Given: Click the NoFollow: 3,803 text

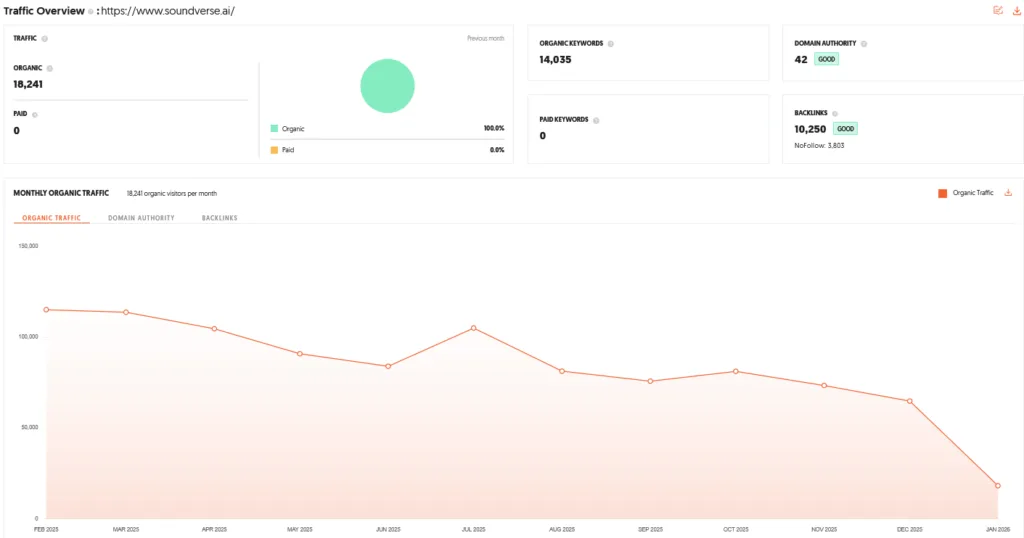Looking at the screenshot, I should pyautogui.click(x=819, y=146).
